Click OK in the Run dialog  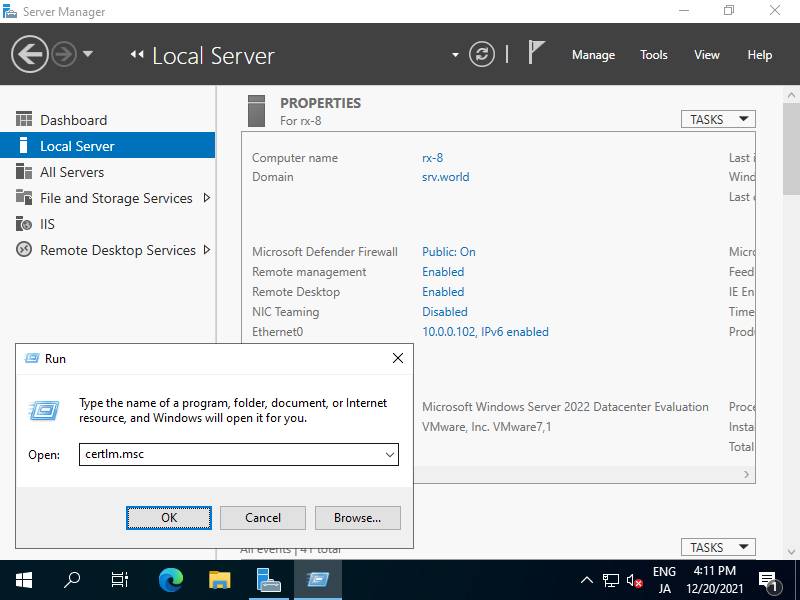(169, 518)
